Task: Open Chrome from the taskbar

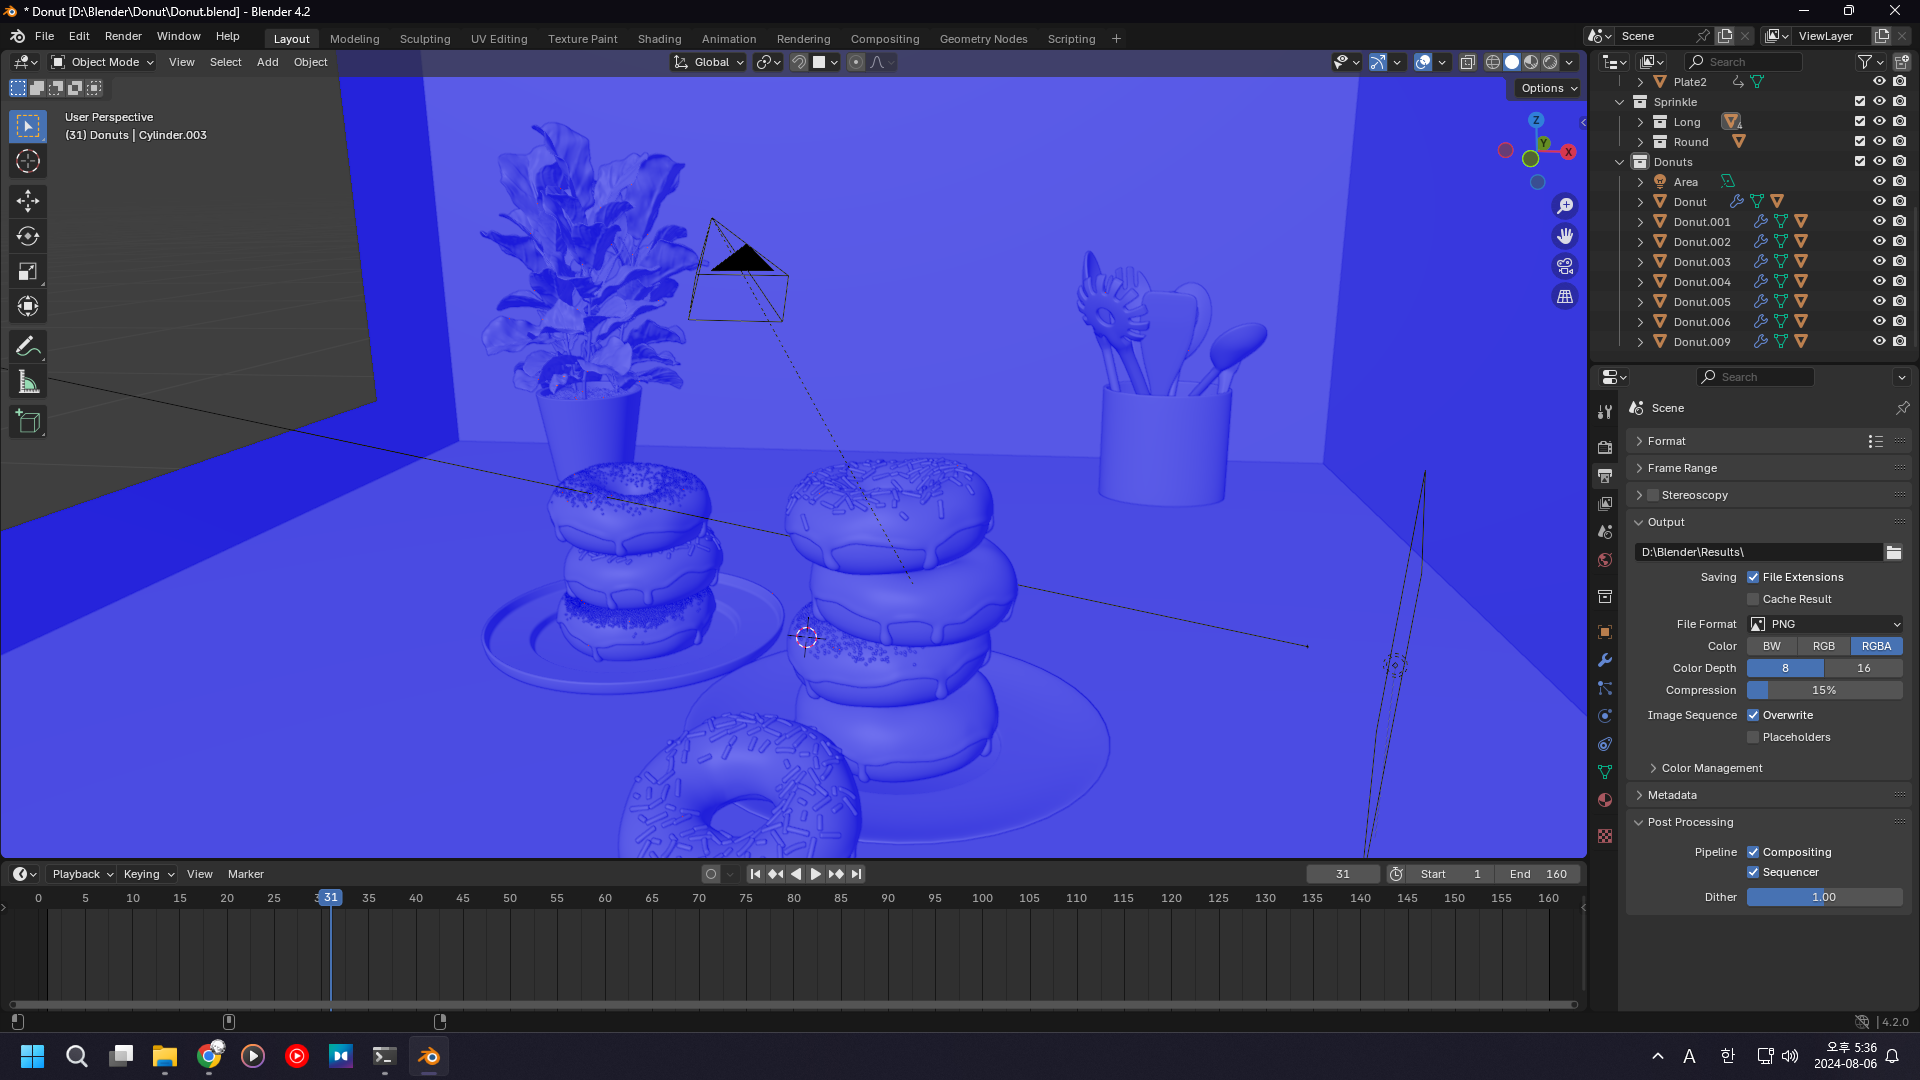Action: click(209, 1056)
